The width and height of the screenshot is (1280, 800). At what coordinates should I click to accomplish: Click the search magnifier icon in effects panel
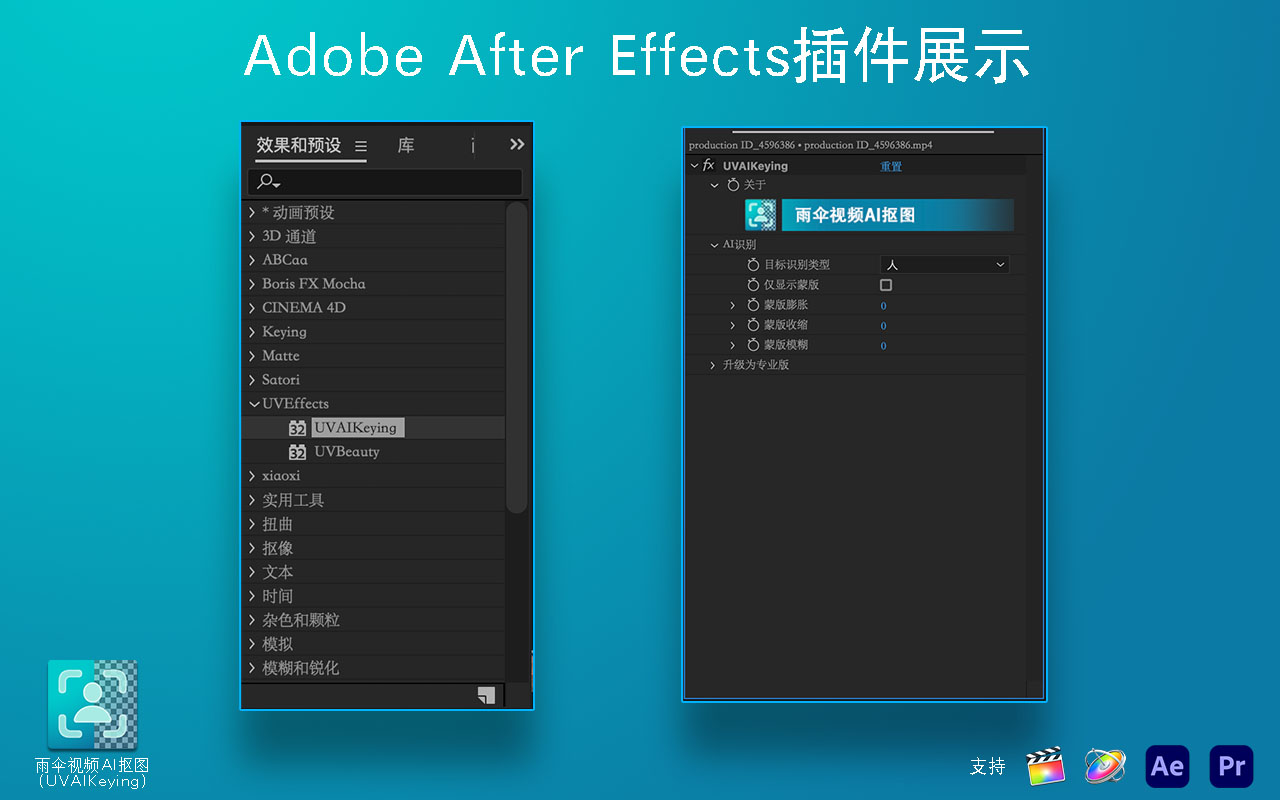coord(268,182)
